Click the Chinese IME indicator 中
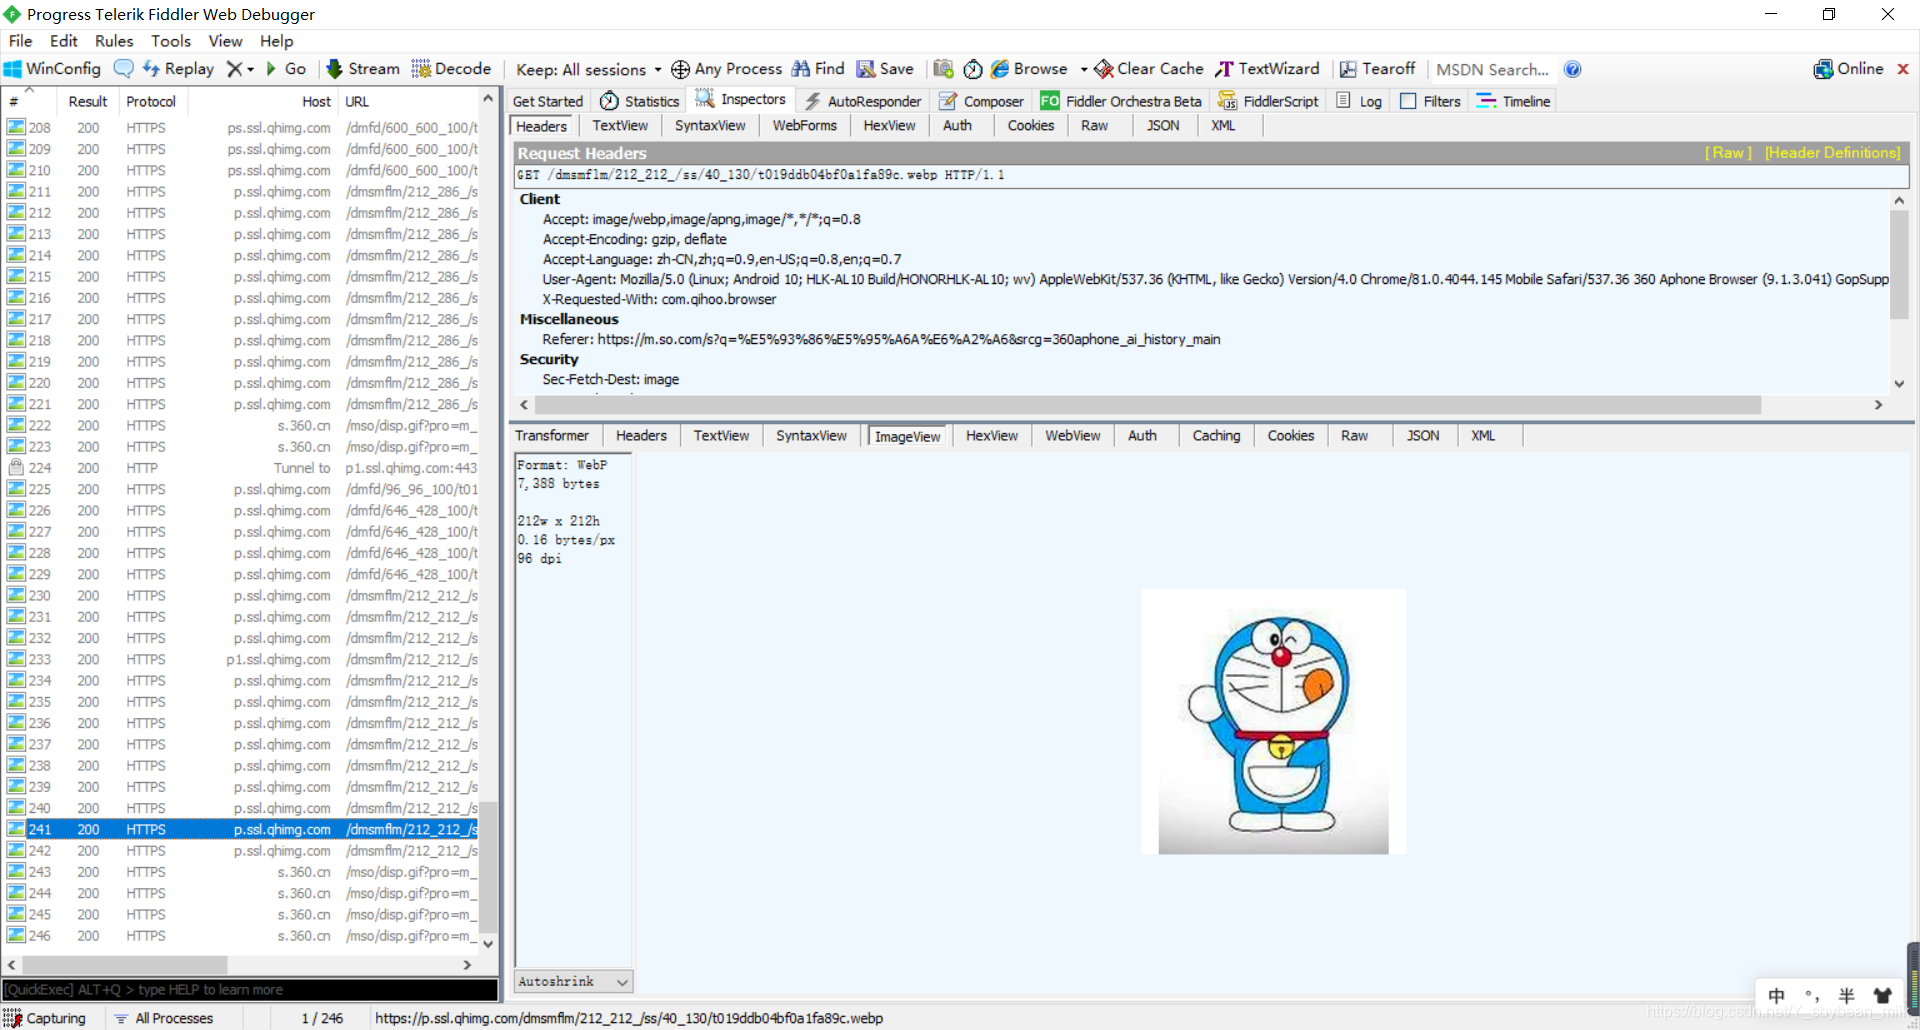Screen dimensions: 1920x1030 point(1776,995)
